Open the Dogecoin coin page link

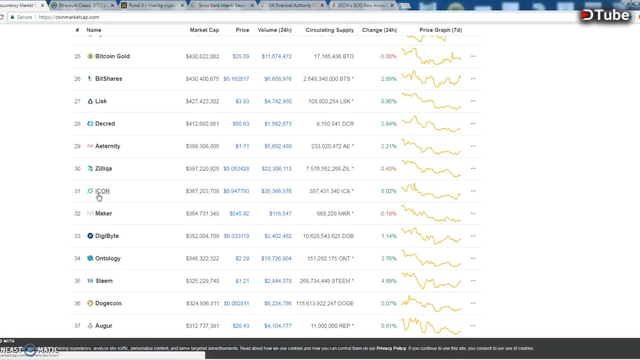108,303
